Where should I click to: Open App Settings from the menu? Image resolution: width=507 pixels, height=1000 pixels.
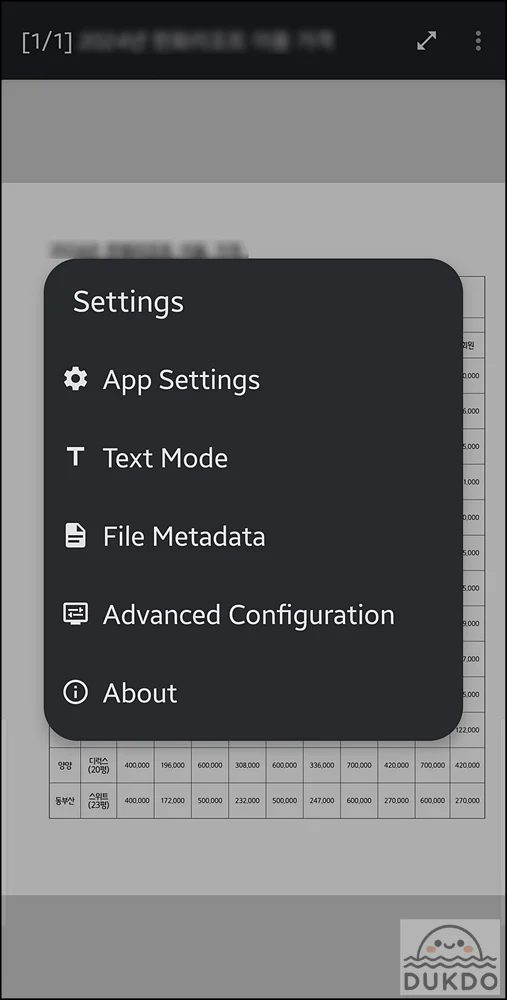coord(253,380)
